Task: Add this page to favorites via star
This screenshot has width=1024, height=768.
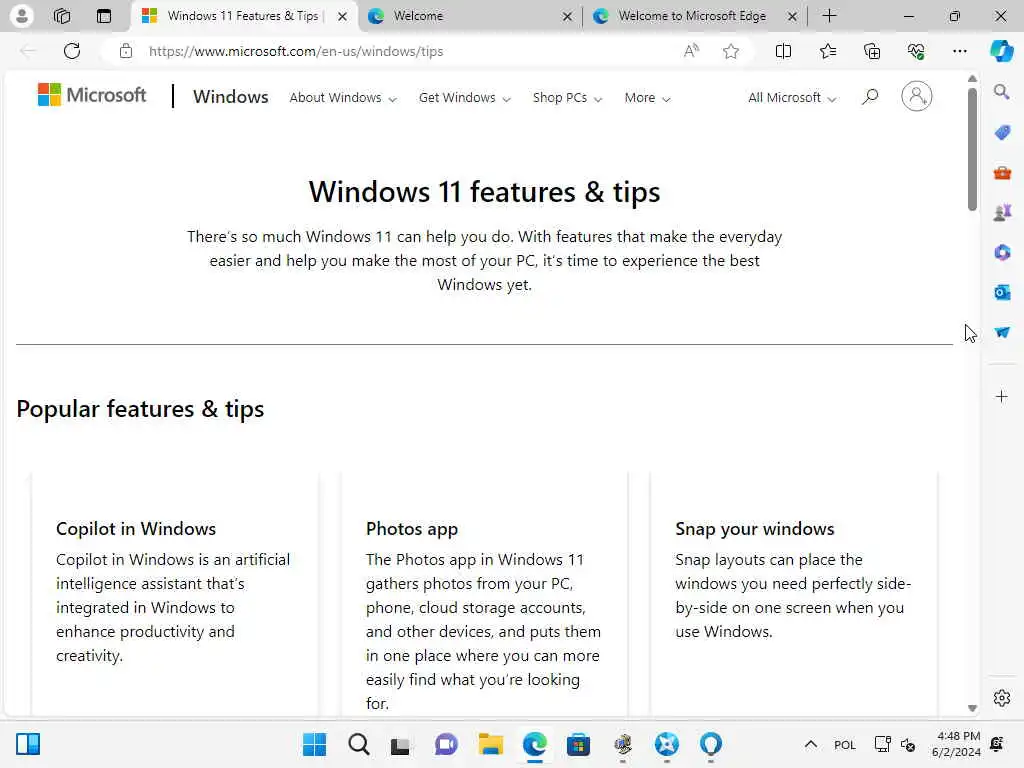Action: click(x=731, y=51)
